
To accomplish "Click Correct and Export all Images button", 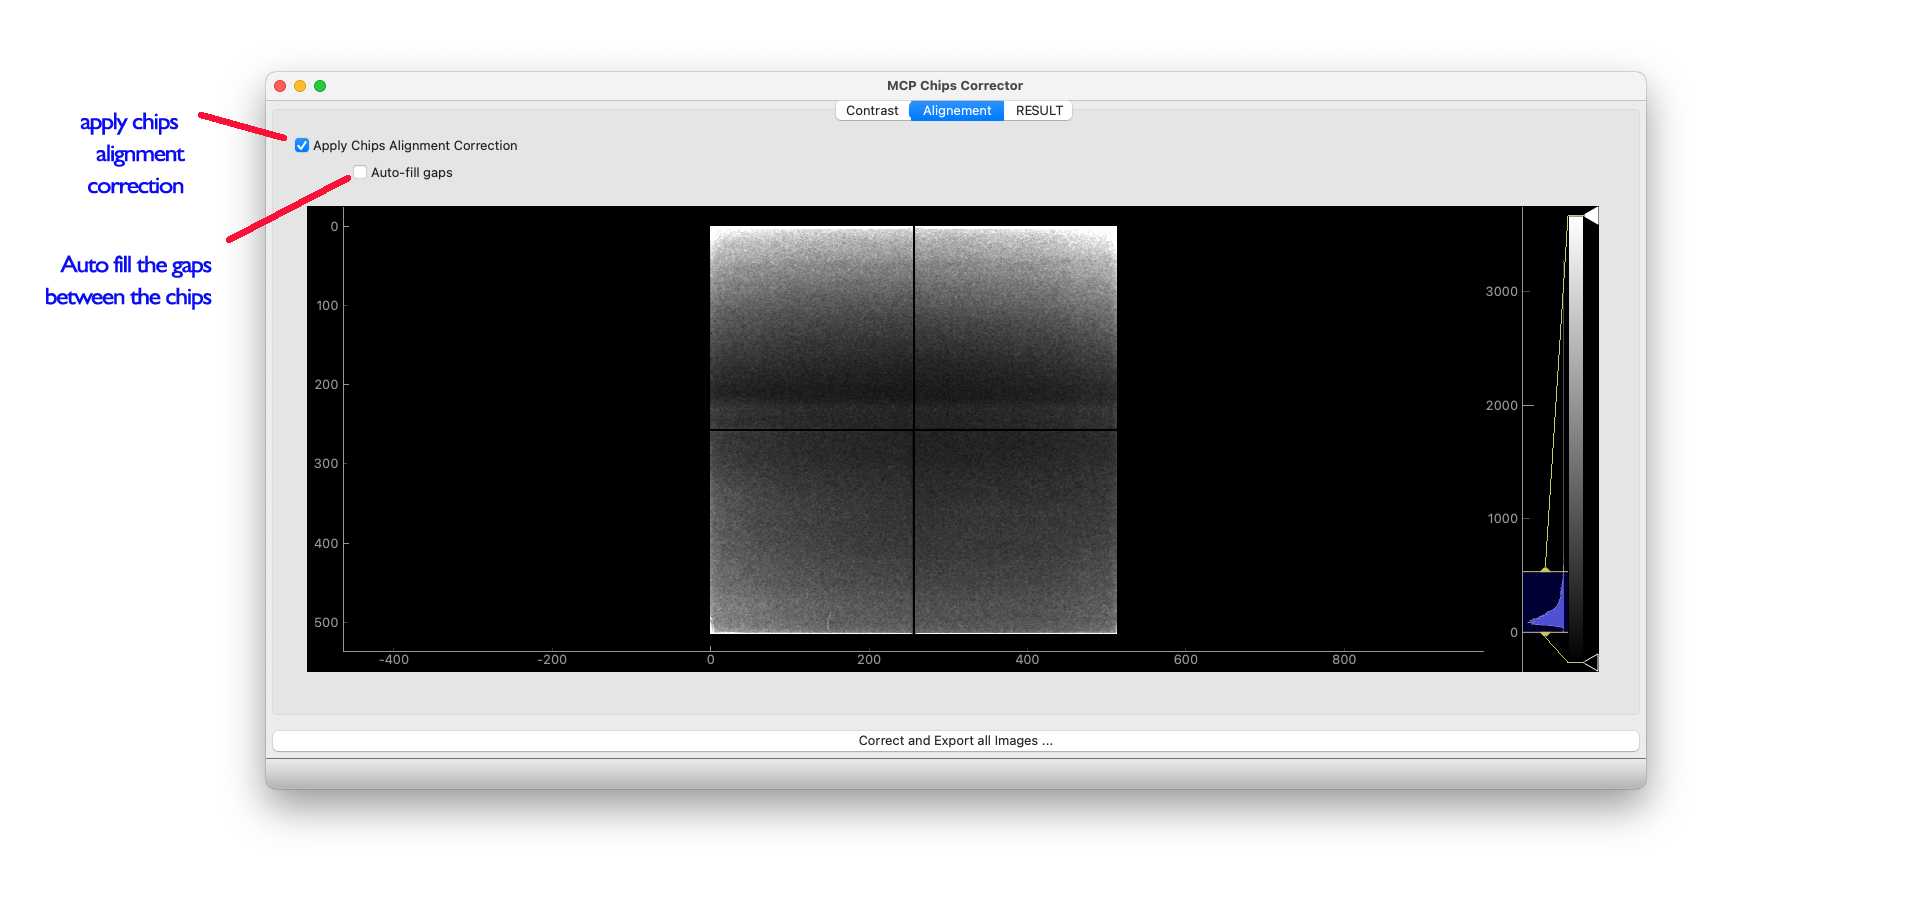I will coord(955,741).
